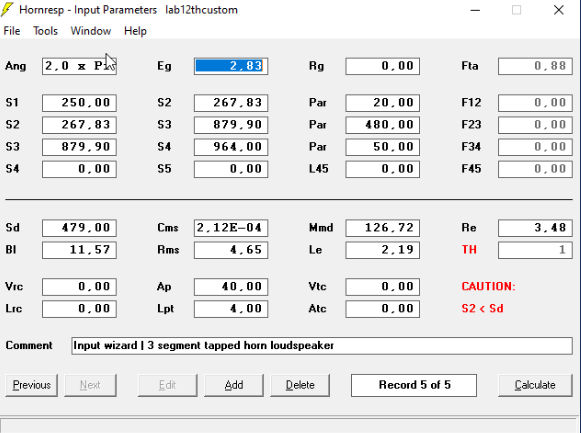Select the Atc input field
The width and height of the screenshot is (581, 433).
(382, 309)
